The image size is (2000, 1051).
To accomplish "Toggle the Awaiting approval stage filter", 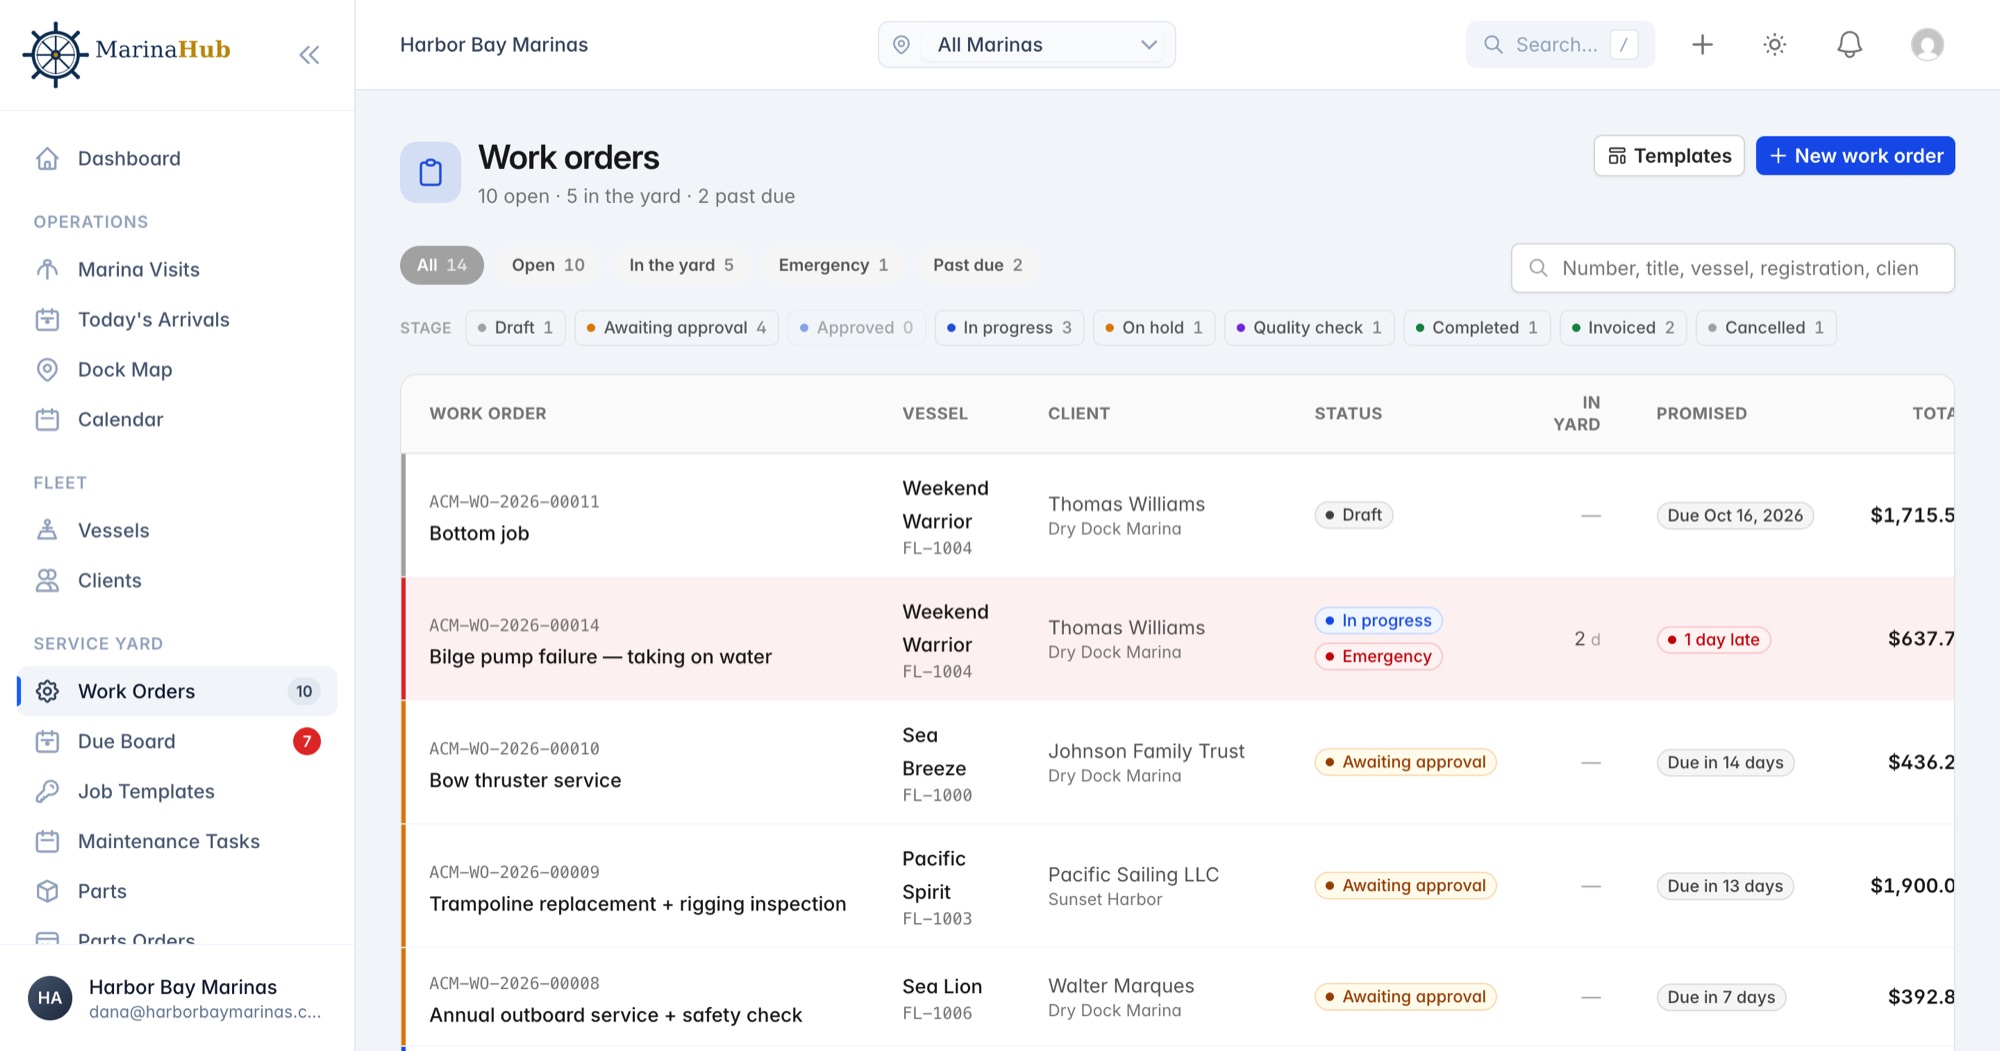I will point(676,328).
